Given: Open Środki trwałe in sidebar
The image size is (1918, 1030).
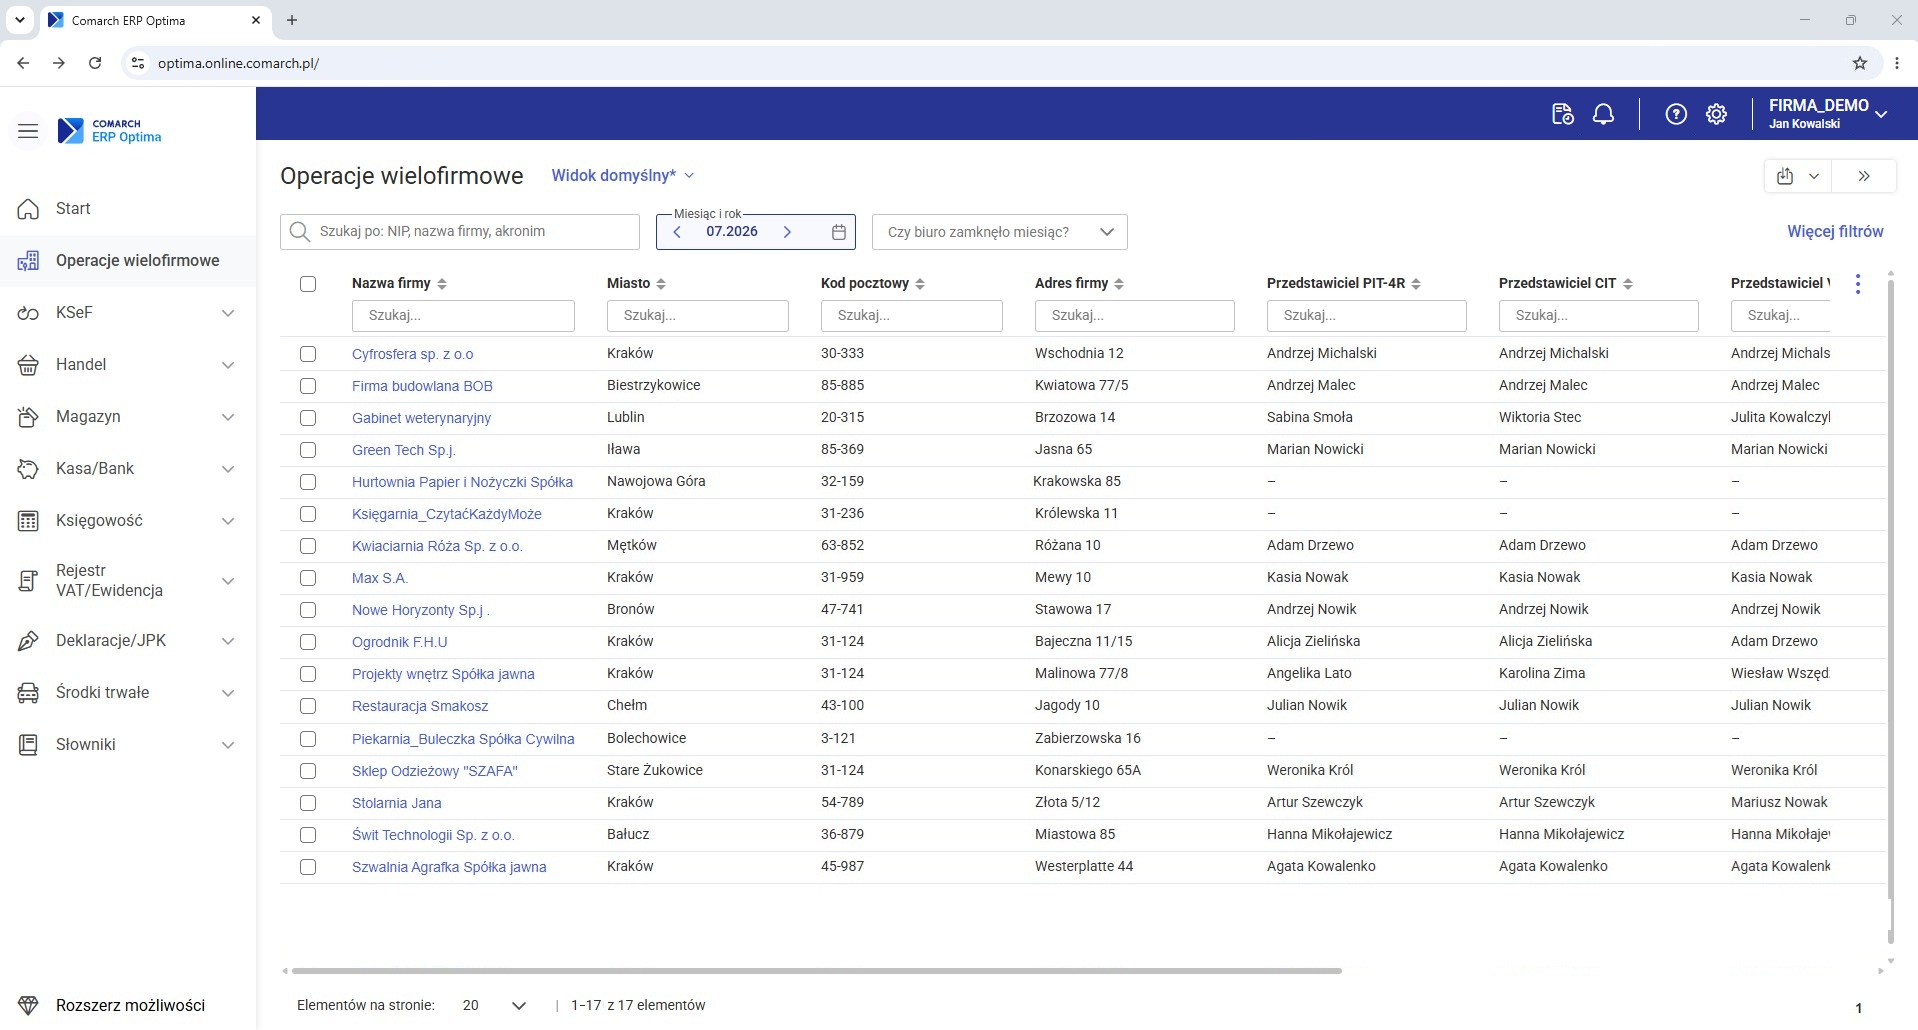Looking at the screenshot, I should (128, 693).
